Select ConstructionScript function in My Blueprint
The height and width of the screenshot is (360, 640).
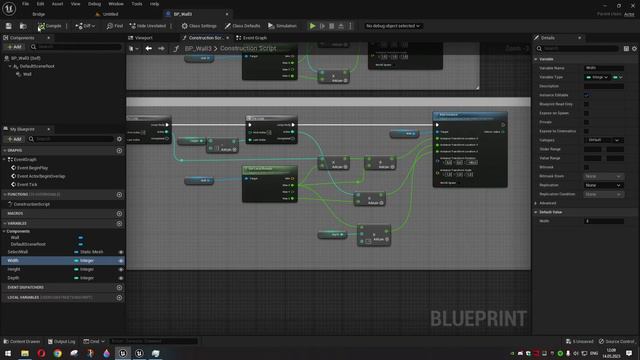point(32,204)
